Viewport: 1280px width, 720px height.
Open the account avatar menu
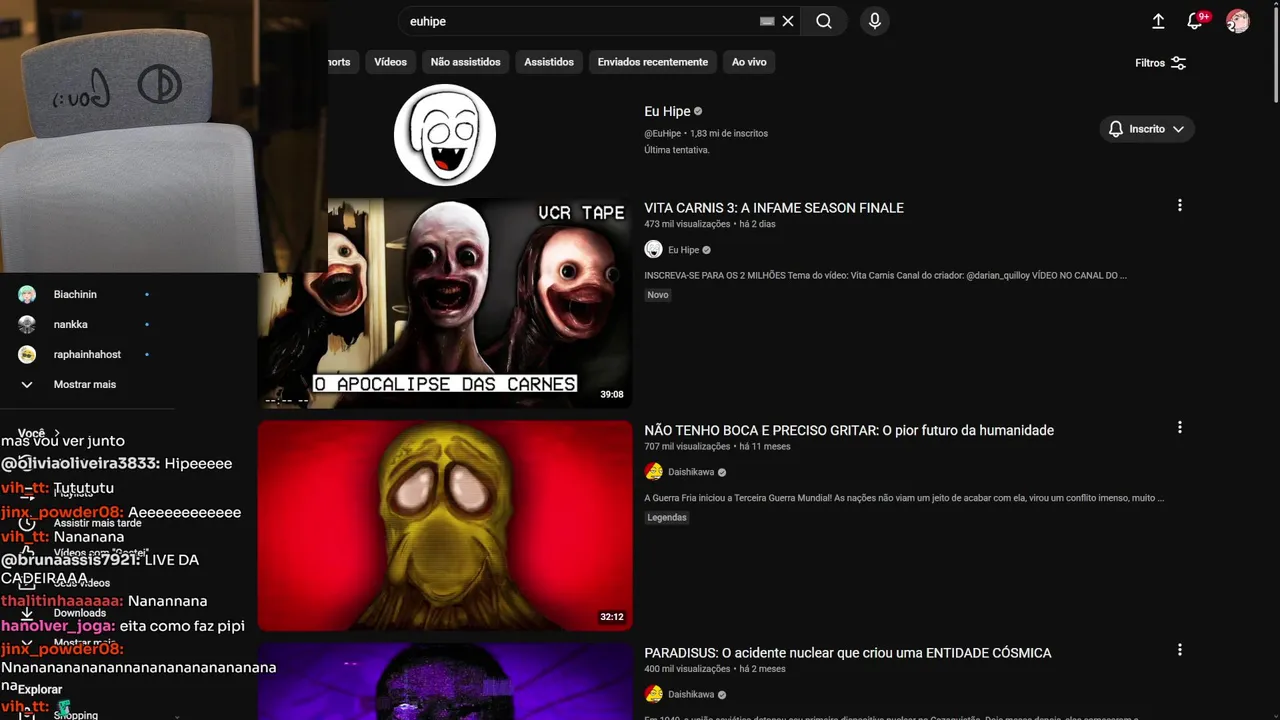(x=1238, y=21)
